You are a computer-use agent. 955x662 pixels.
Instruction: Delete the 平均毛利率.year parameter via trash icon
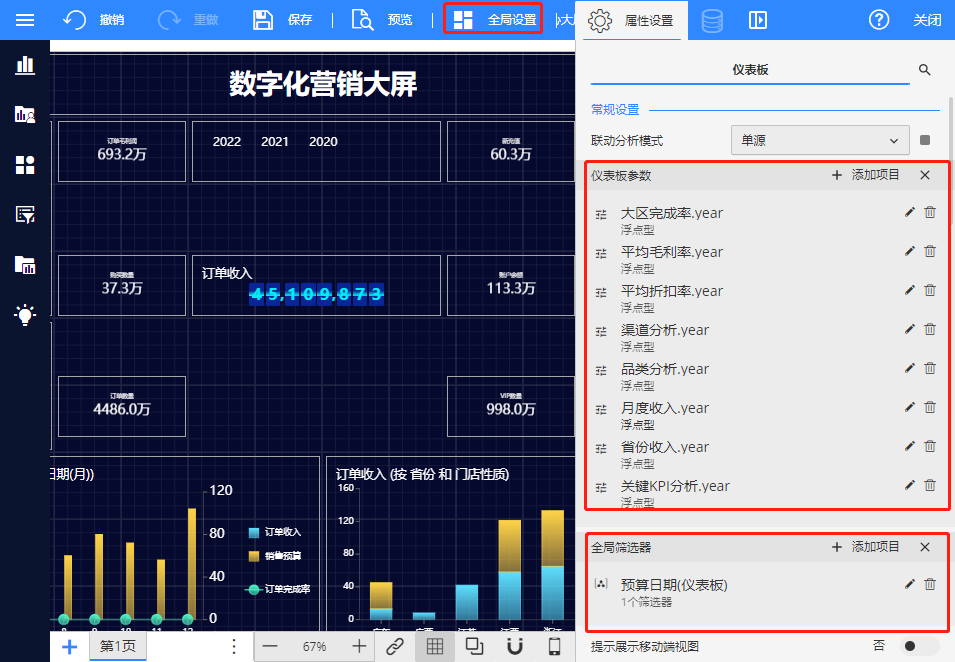click(x=930, y=251)
